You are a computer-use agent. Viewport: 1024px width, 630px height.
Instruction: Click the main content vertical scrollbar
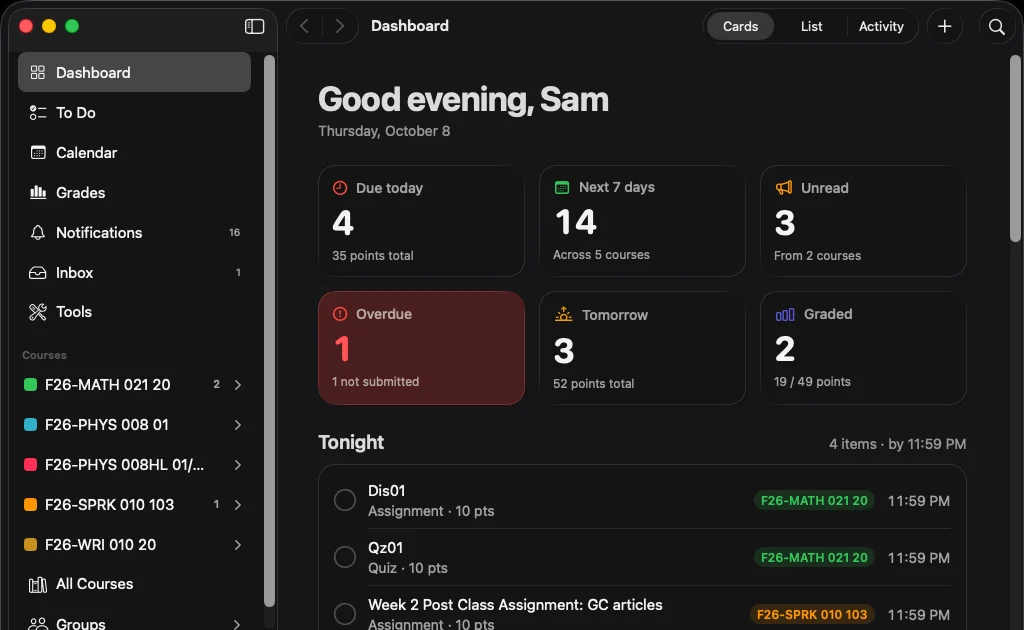tap(1016, 149)
